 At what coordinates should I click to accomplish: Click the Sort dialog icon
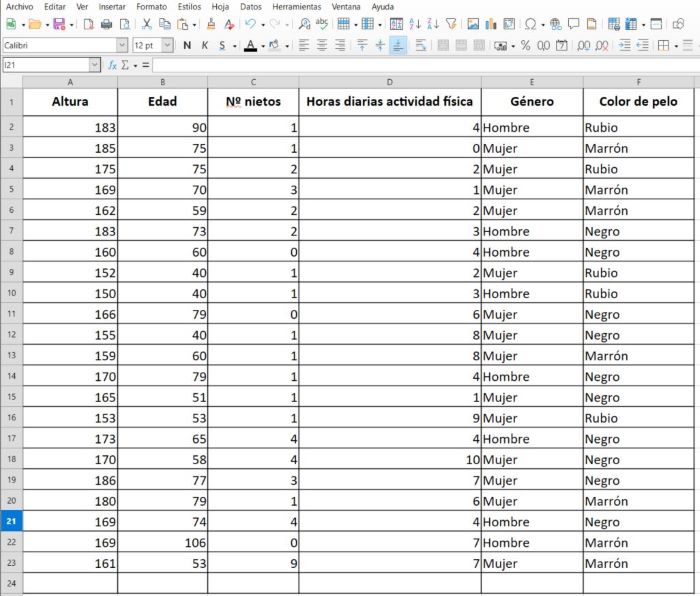pyautogui.click(x=396, y=24)
